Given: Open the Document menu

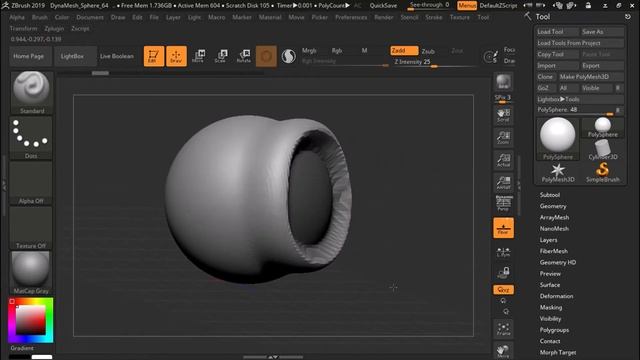Looking at the screenshot, I should click(90, 18).
